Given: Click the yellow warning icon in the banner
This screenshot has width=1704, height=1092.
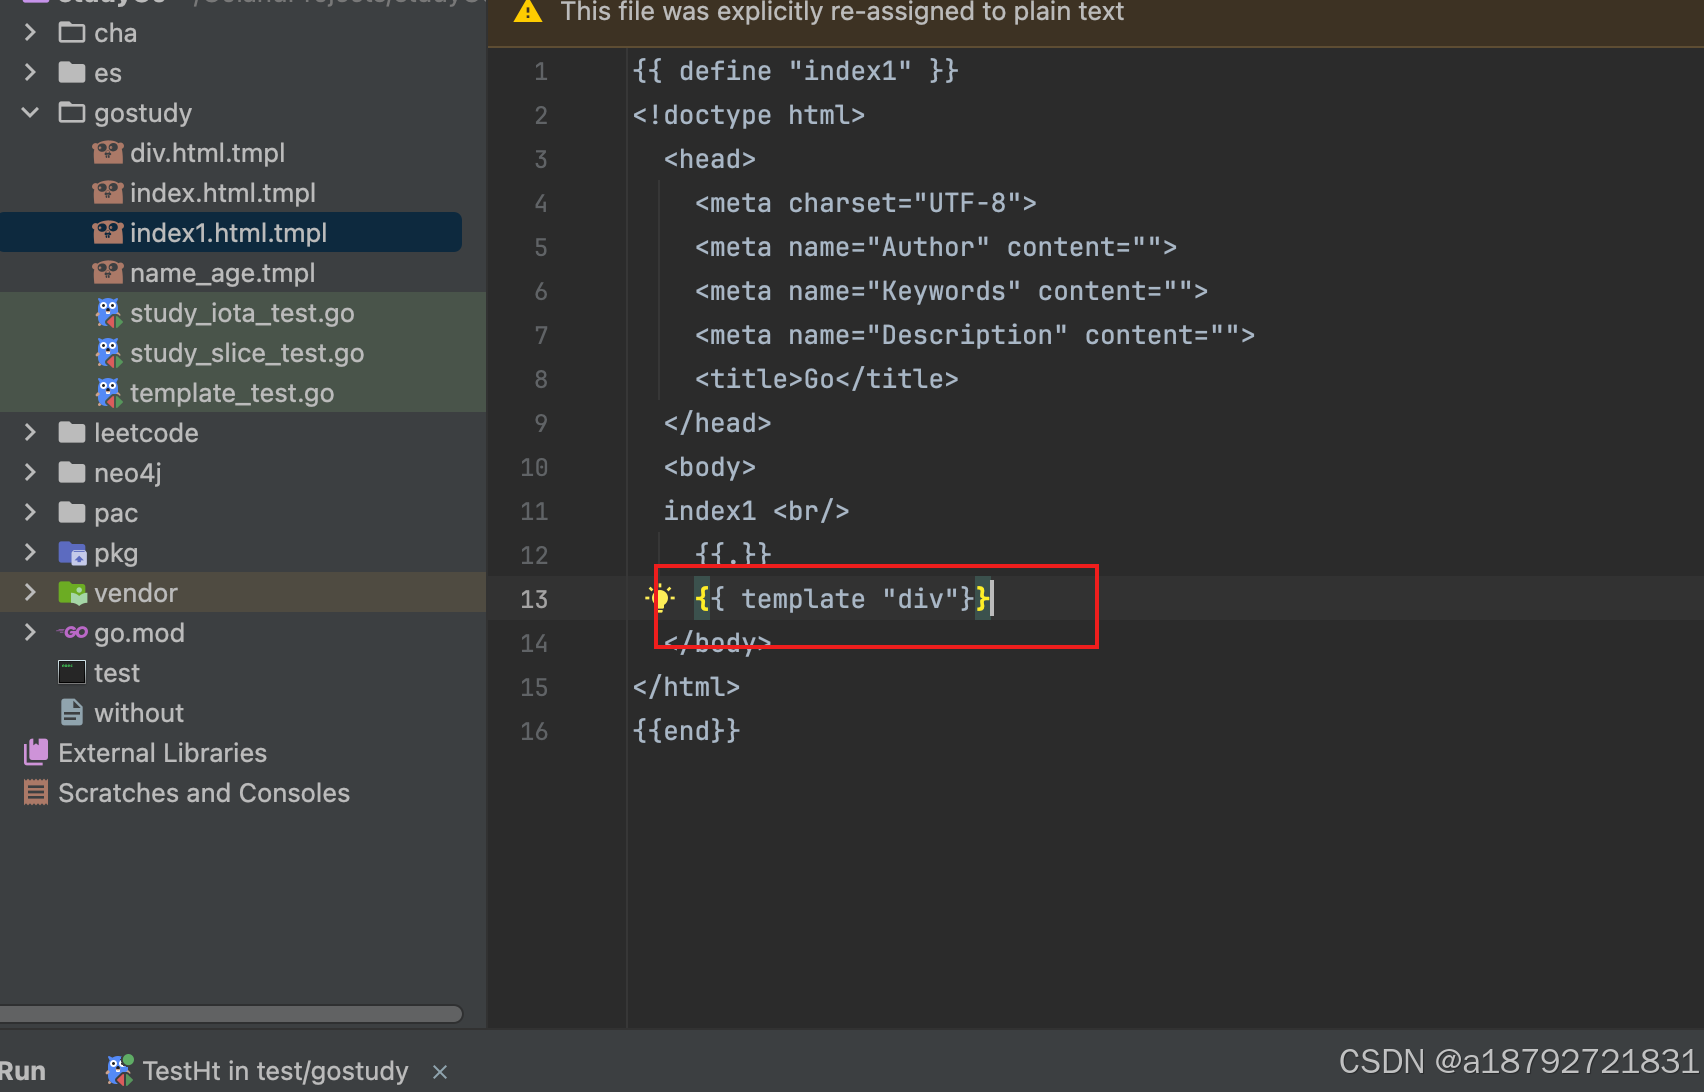Looking at the screenshot, I should [x=527, y=12].
